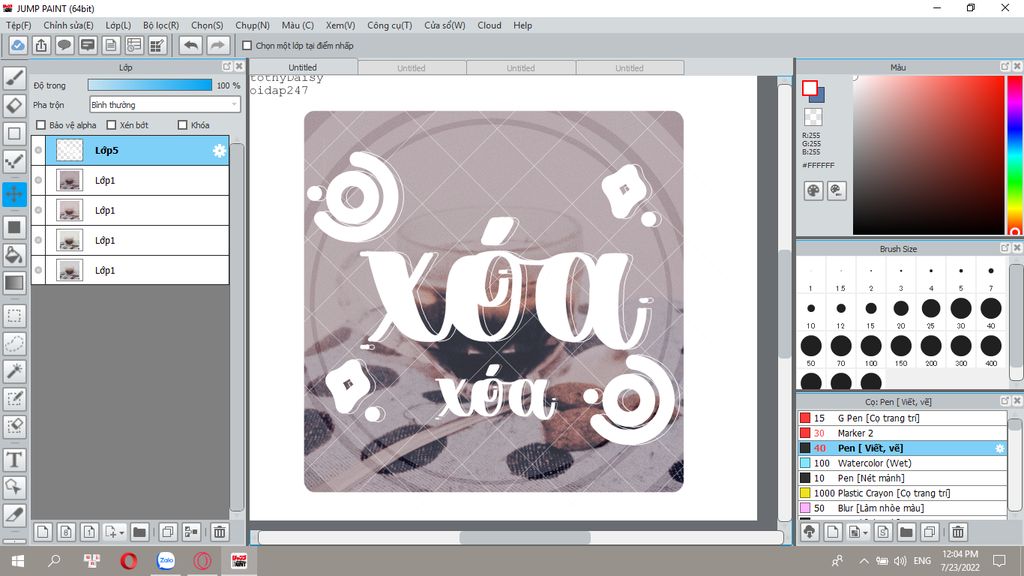Select the dotted line pen tool

(14, 161)
